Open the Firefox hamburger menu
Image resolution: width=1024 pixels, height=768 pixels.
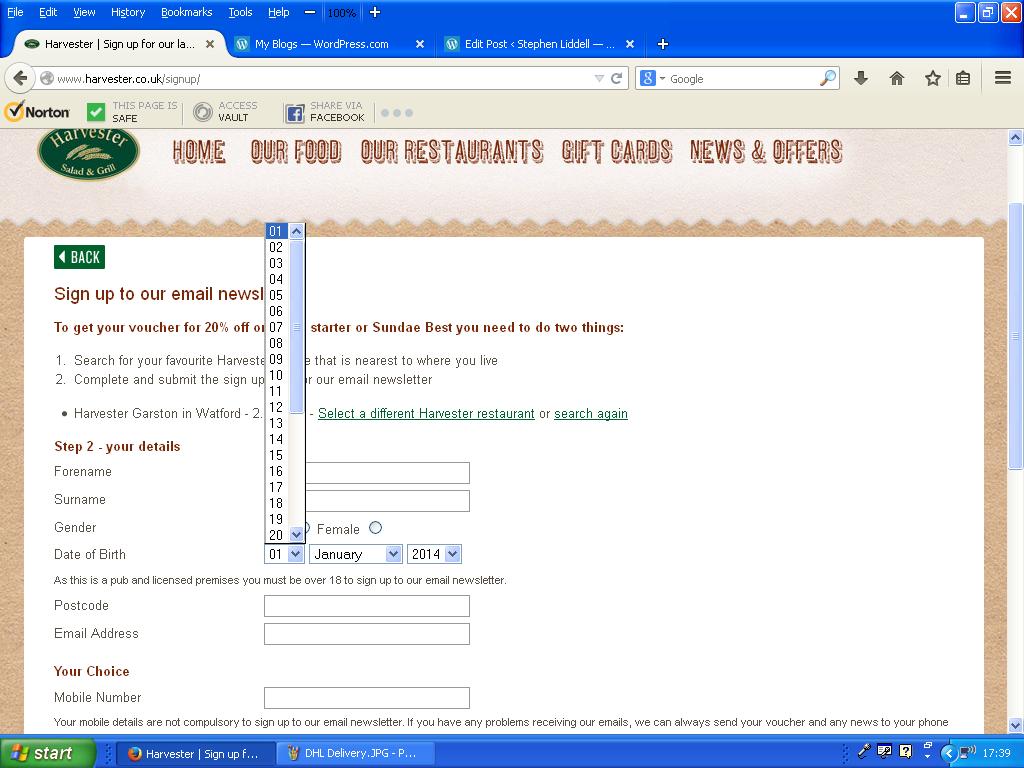pos(1002,78)
